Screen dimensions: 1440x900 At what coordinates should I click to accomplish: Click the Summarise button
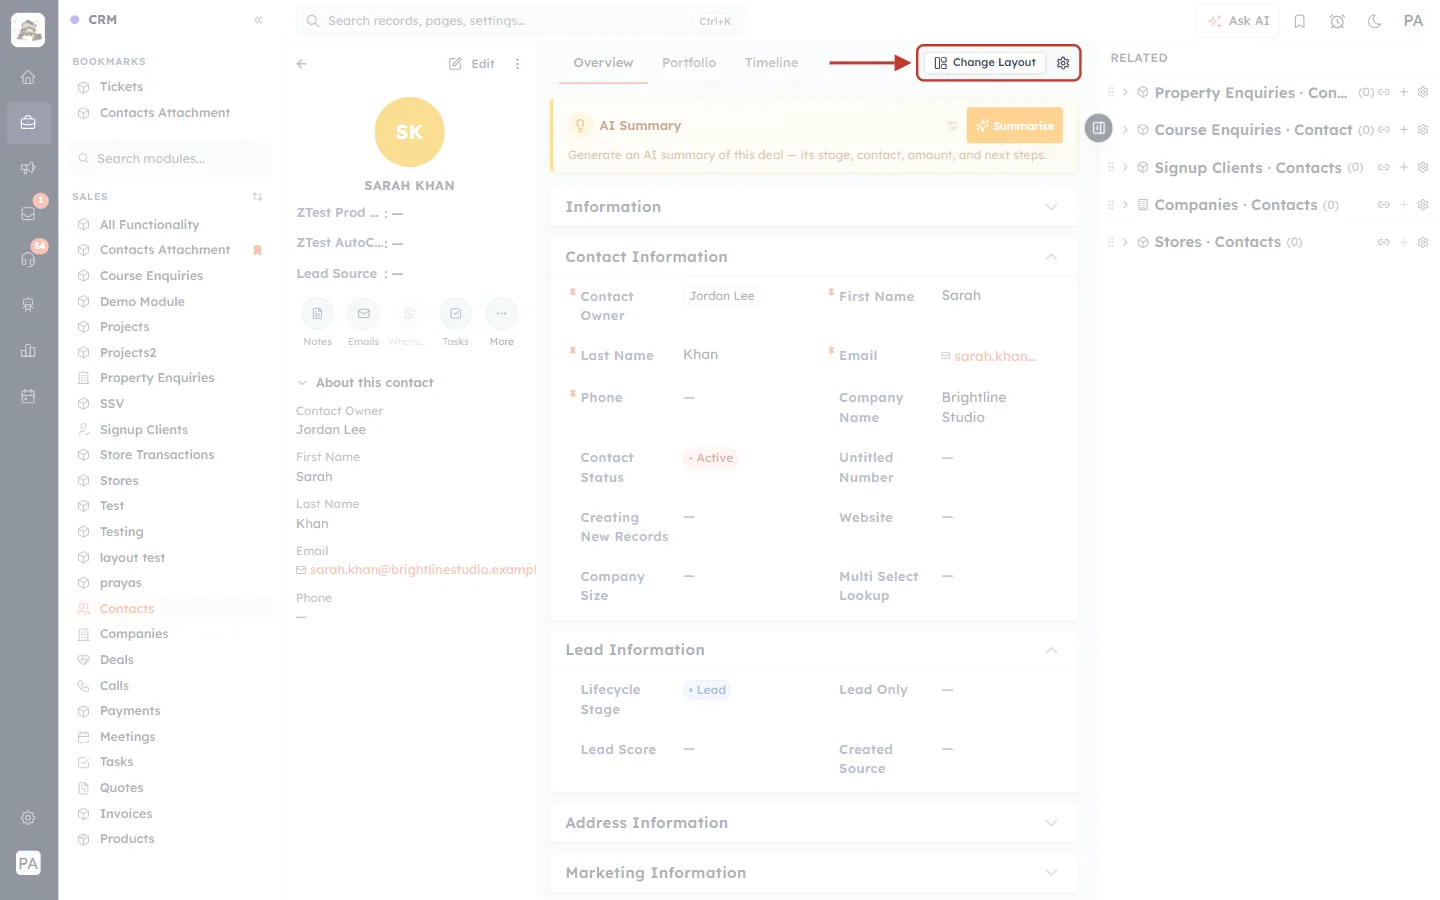[1014, 126]
